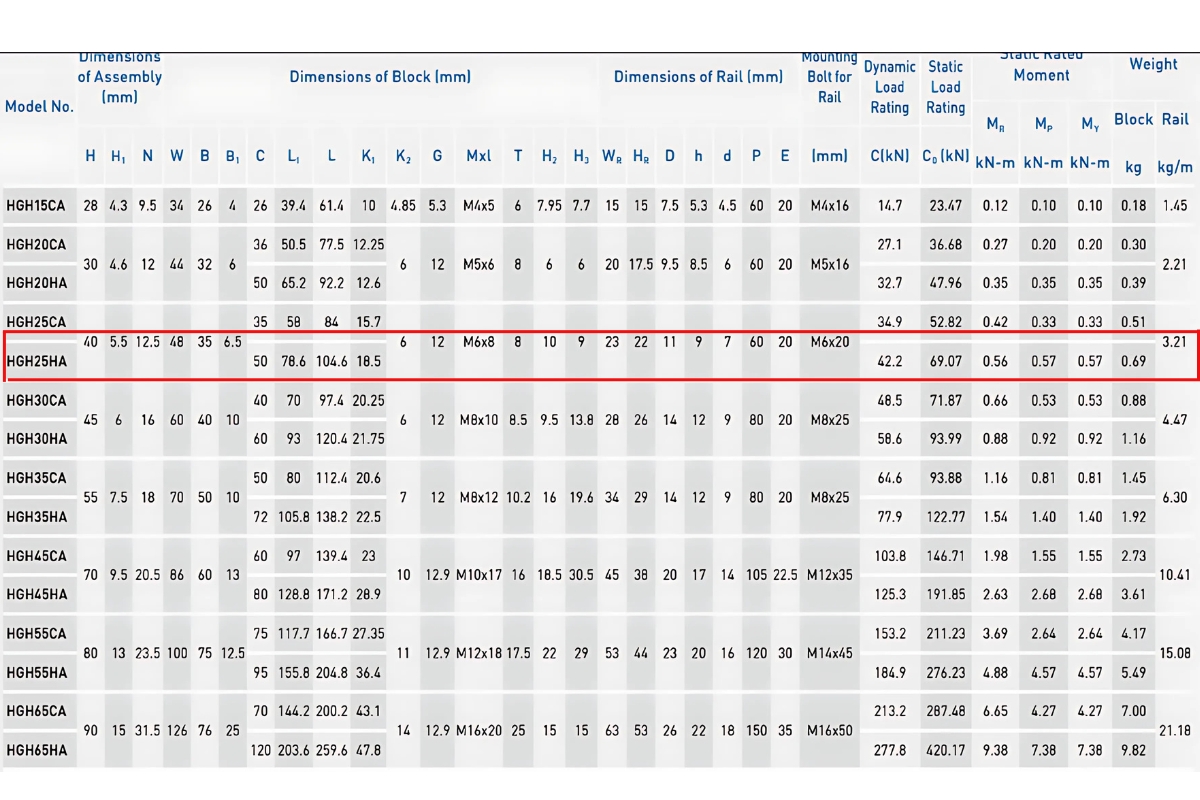
Task: Click the HGH25HA model row label
Action: 36,361
